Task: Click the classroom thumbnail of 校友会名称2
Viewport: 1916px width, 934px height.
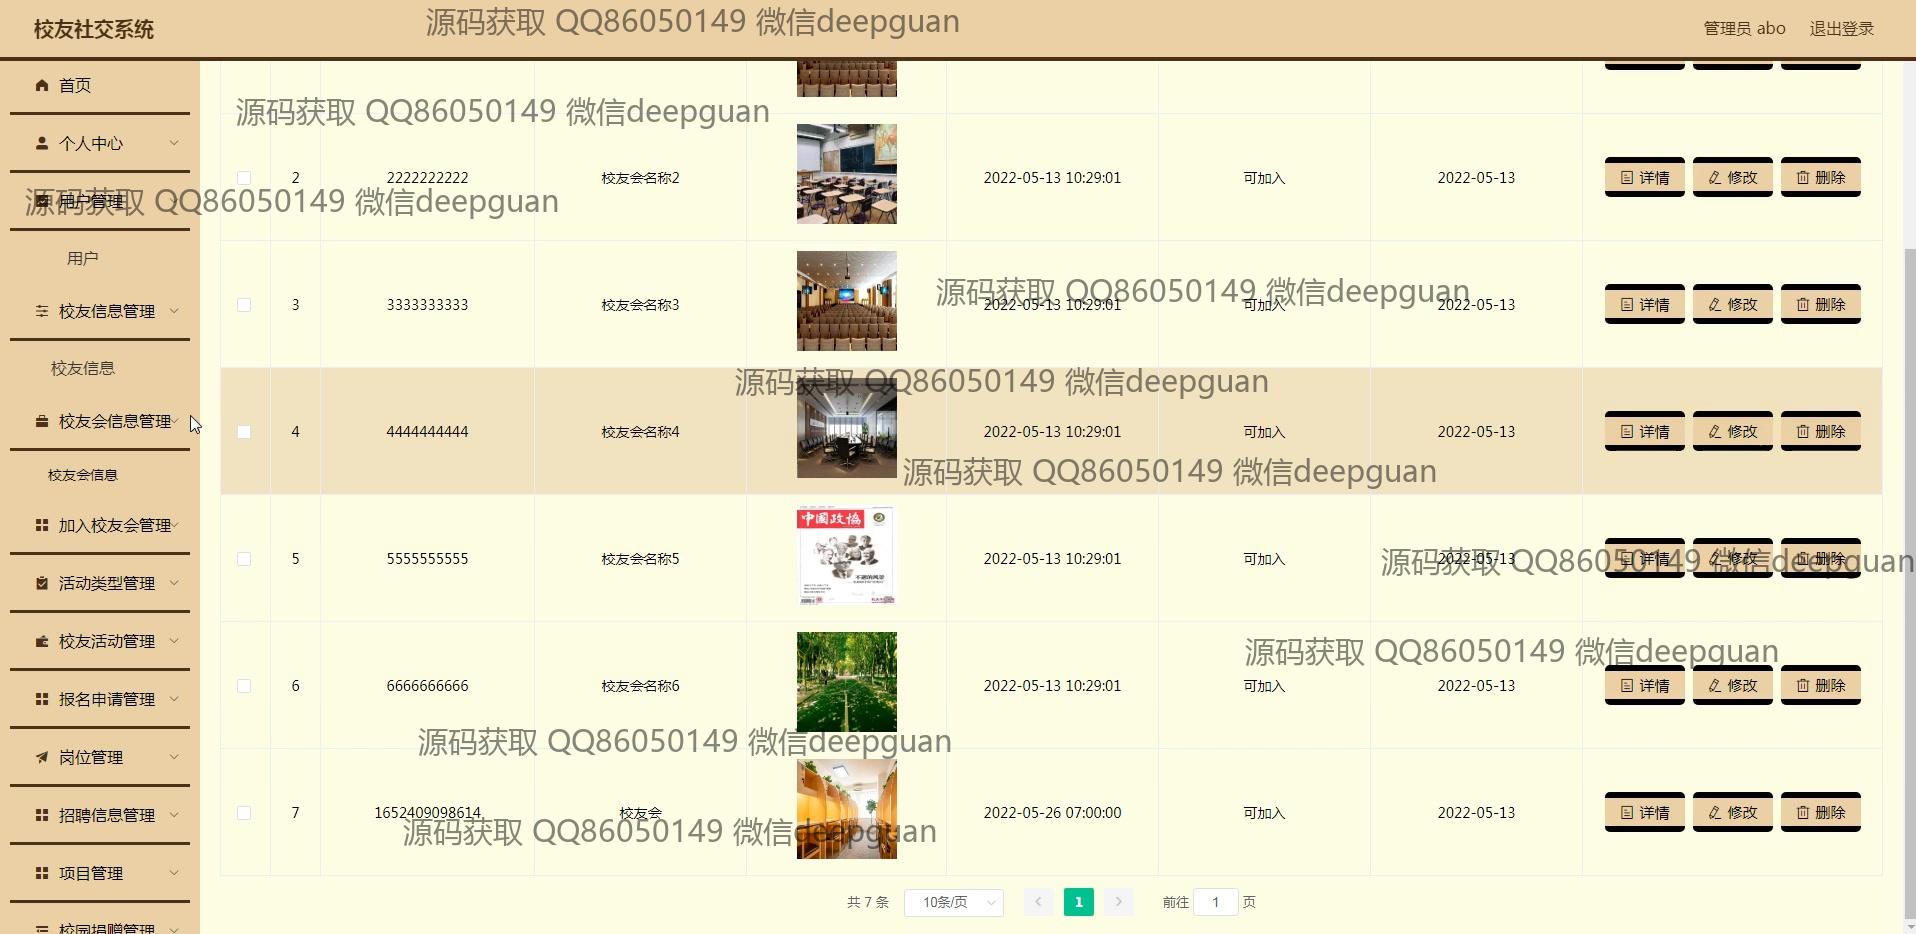Action: pyautogui.click(x=847, y=174)
